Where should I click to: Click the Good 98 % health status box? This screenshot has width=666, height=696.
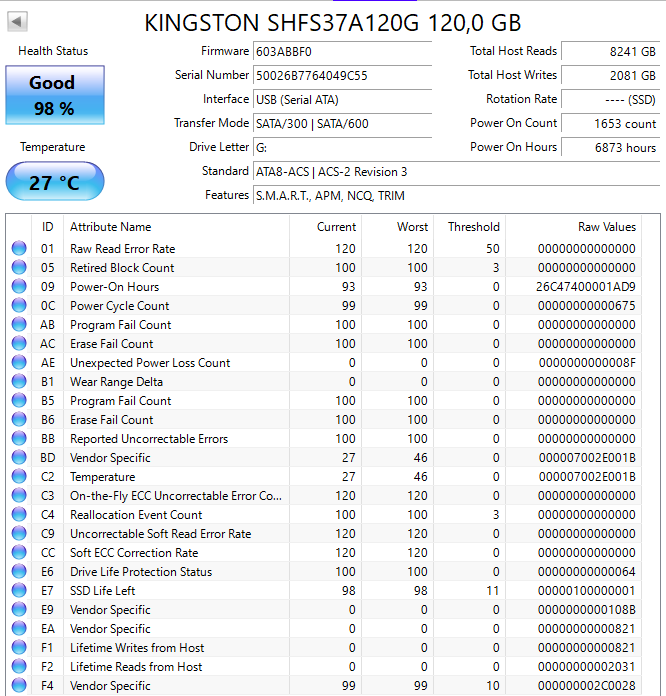[55, 95]
